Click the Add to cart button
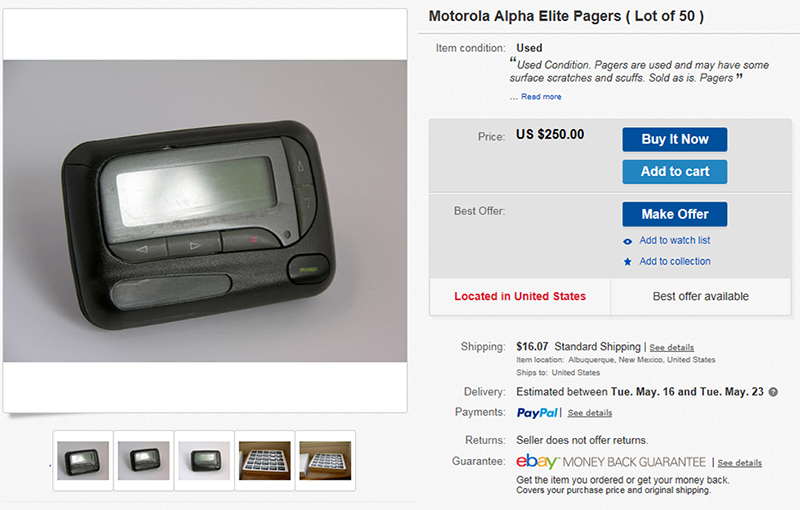The height and width of the screenshot is (510, 800). 674,172
